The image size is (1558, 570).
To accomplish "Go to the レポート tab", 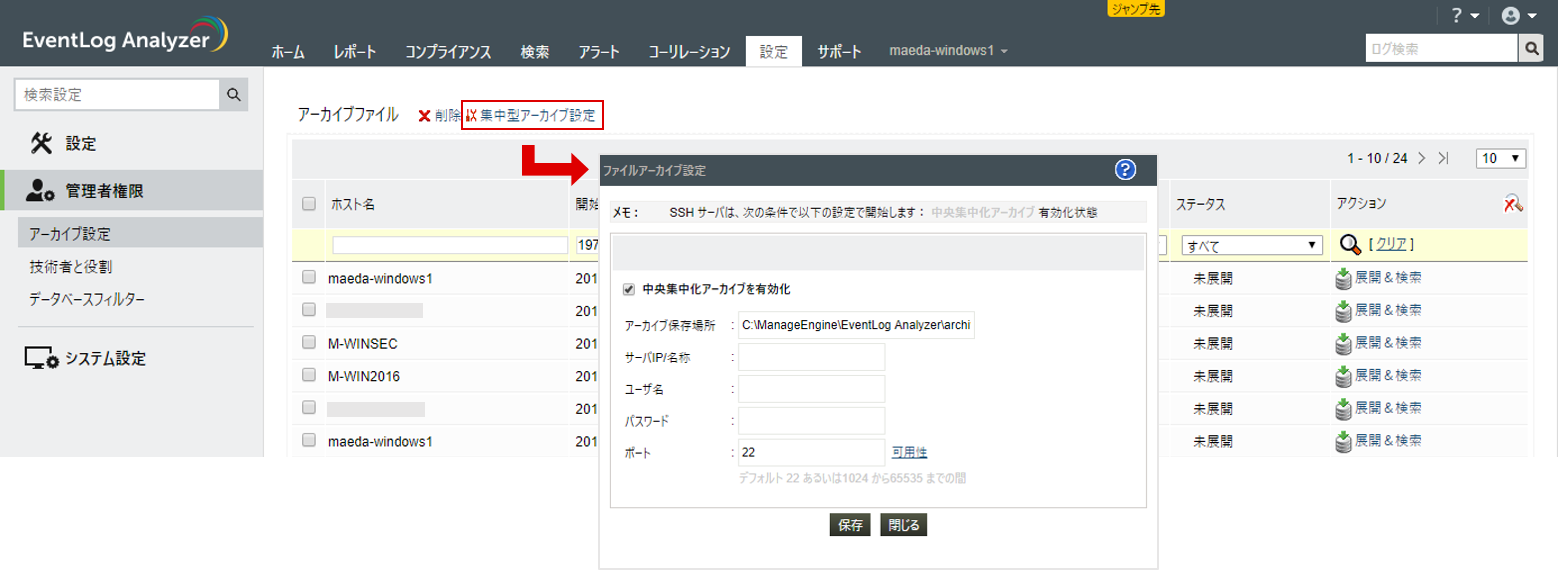I will point(355,52).
